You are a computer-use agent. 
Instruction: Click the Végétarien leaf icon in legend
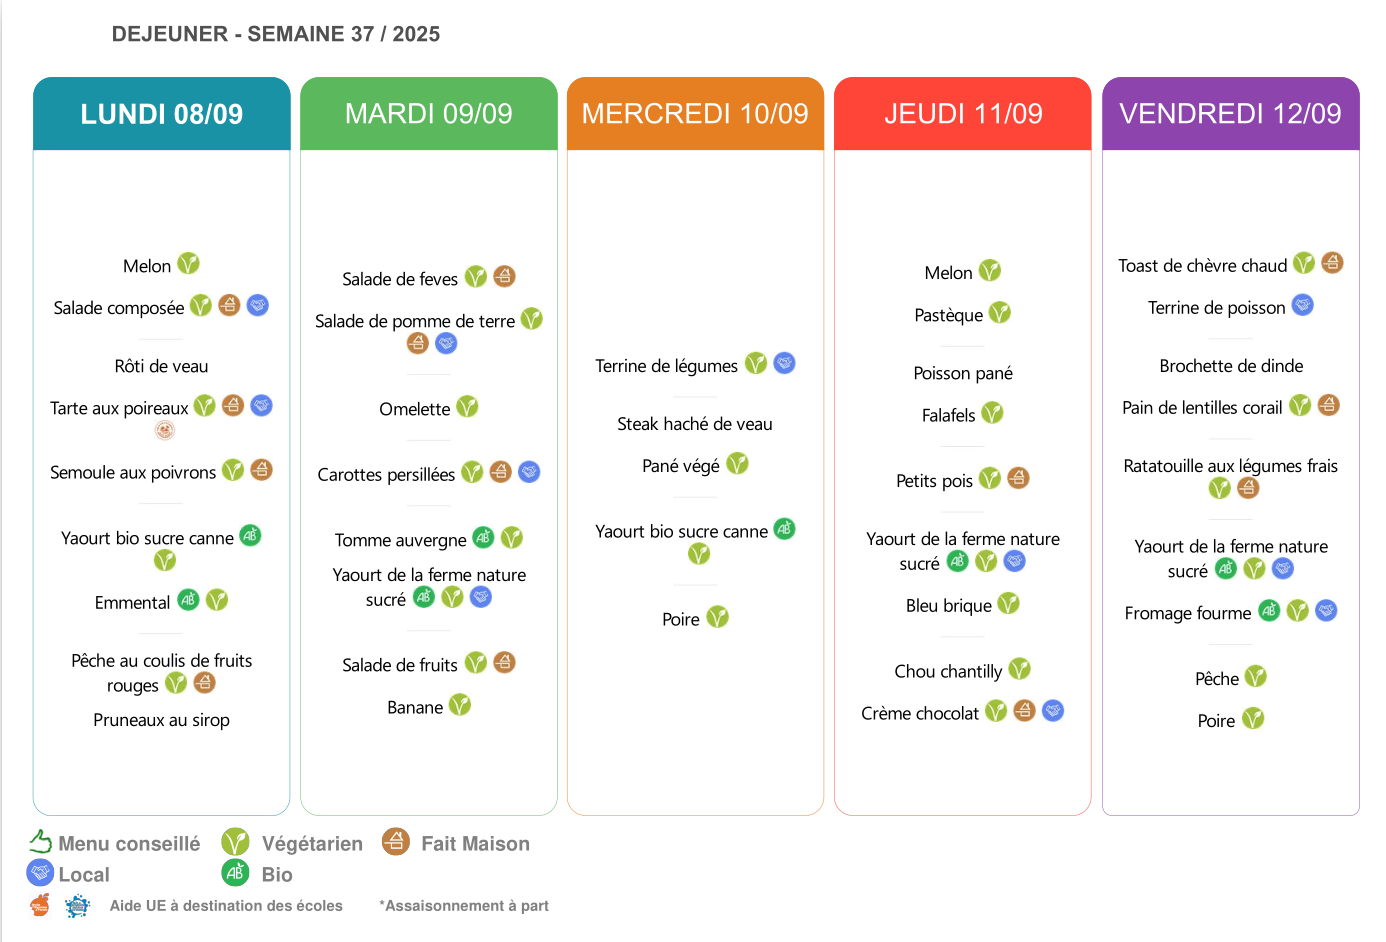tap(235, 842)
